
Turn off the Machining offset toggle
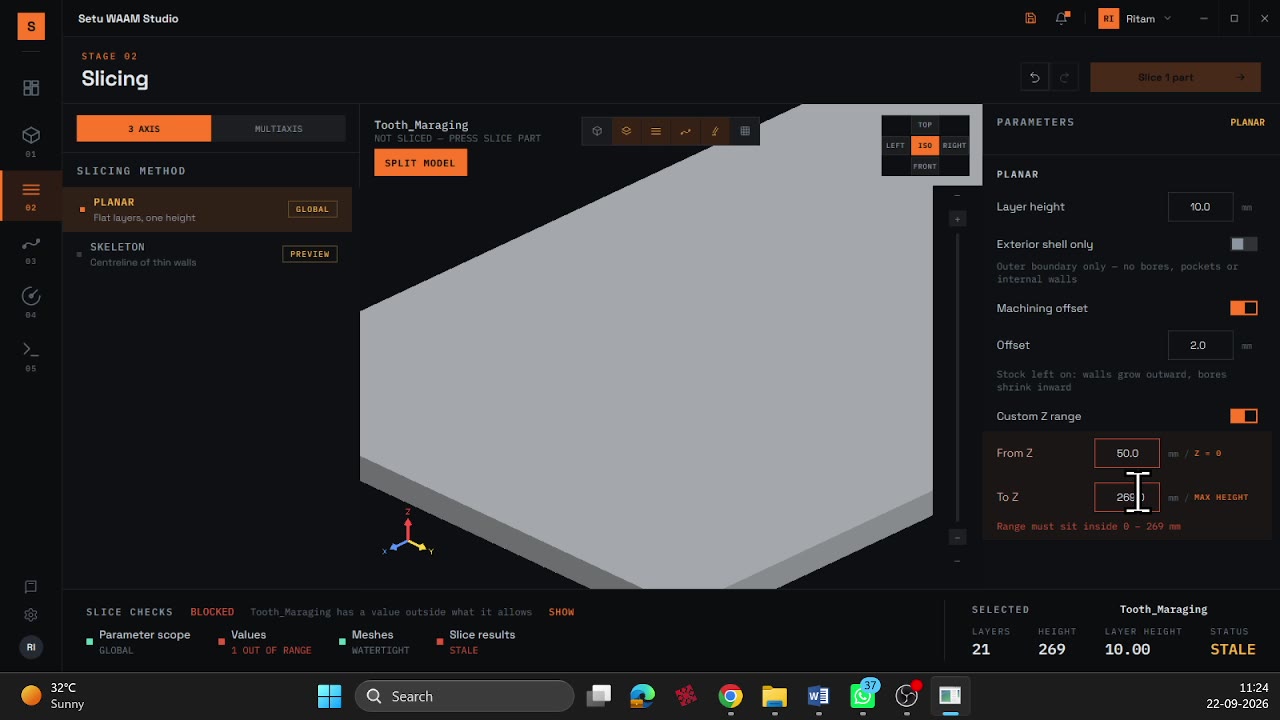[1244, 308]
